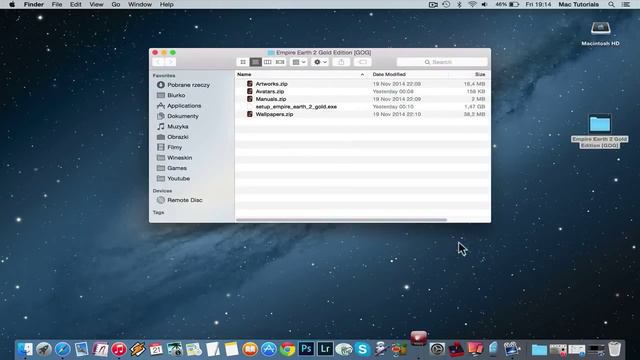Open the Finder menu
The image size is (640, 360).
tap(33, 4)
